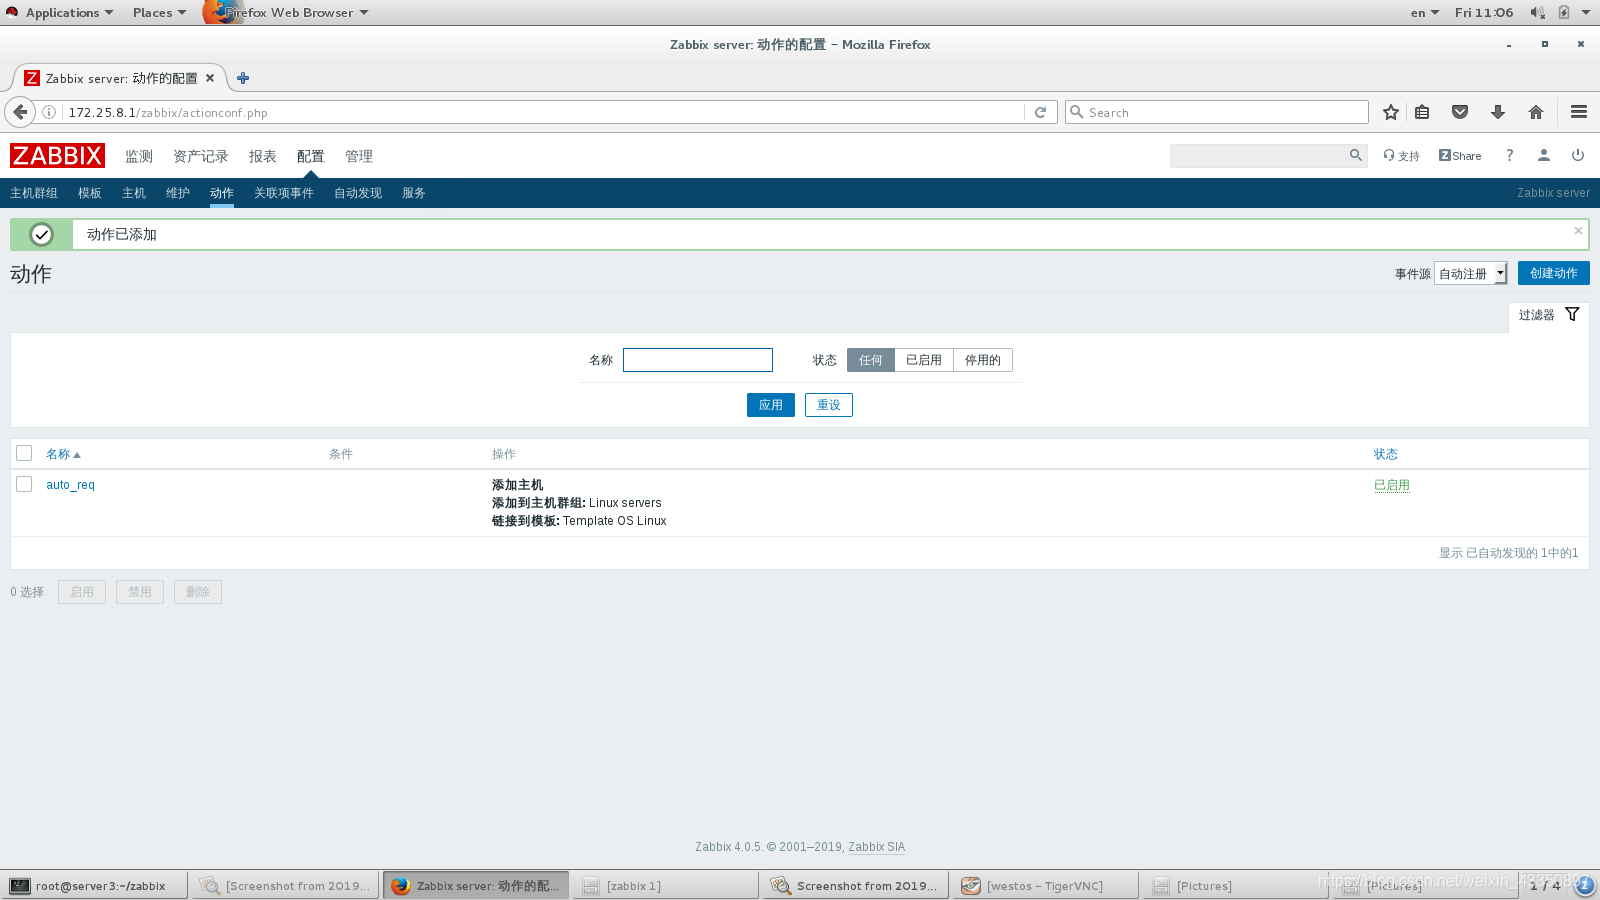
Task: Click Zabbix search magnifier icon
Action: pos(1356,155)
